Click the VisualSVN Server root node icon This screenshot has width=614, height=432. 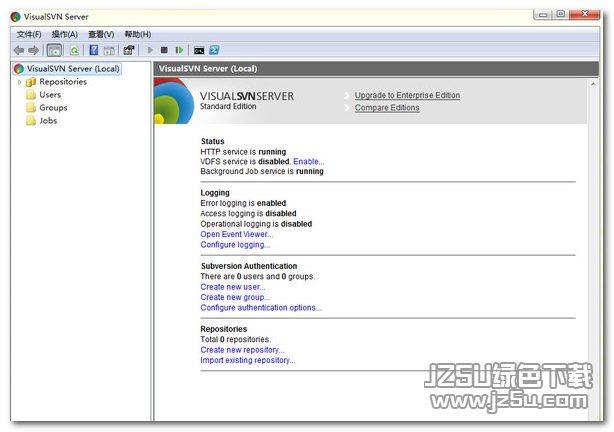pyautogui.click(x=18, y=69)
